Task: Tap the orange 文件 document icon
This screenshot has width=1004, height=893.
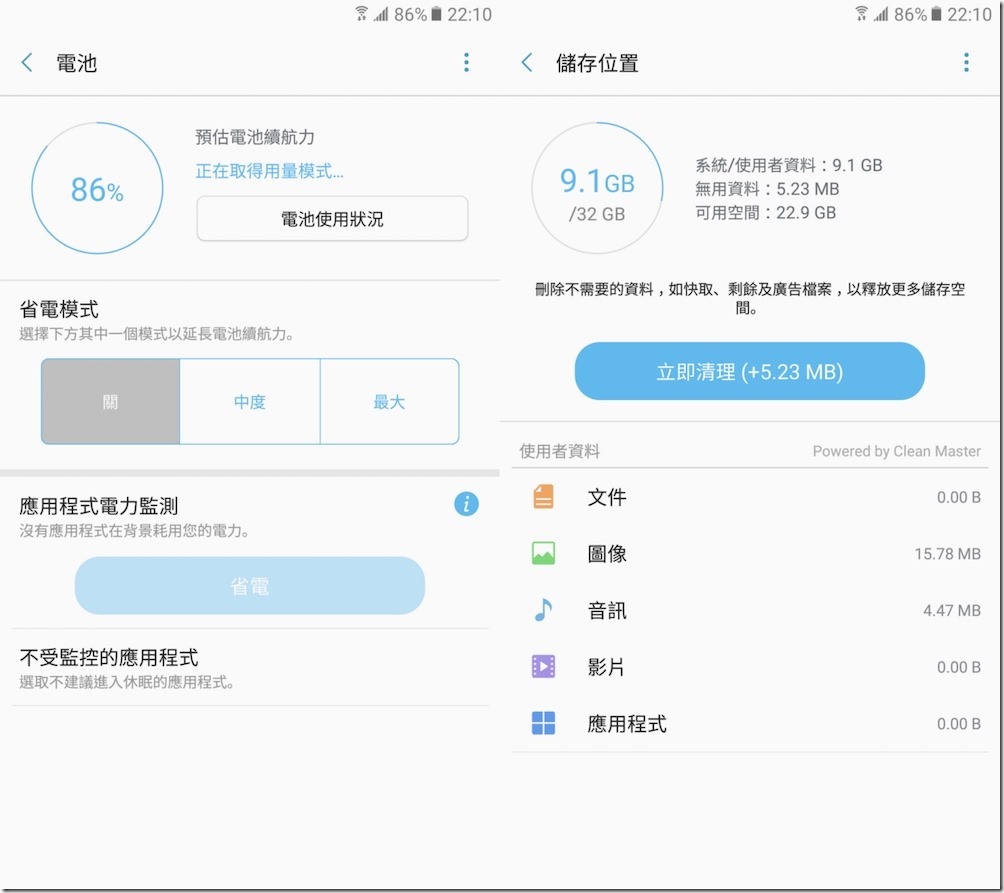Action: 543,497
